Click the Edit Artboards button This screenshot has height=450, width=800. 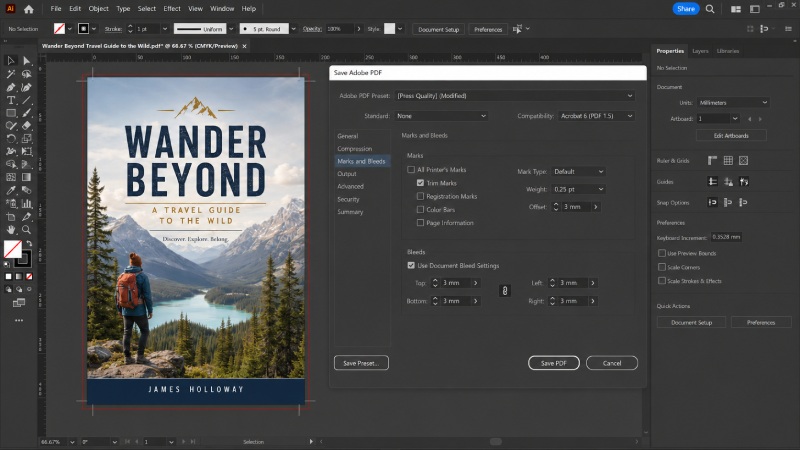(731, 136)
